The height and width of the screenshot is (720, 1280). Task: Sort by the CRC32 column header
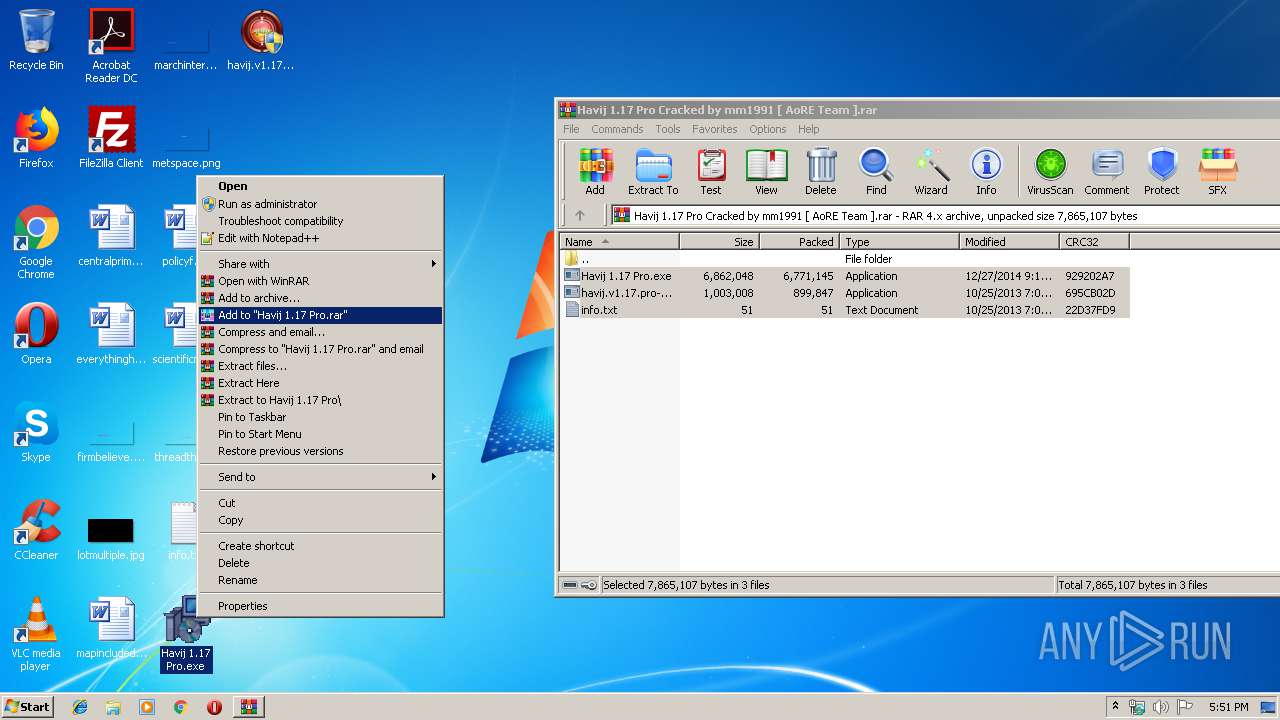click(1095, 241)
